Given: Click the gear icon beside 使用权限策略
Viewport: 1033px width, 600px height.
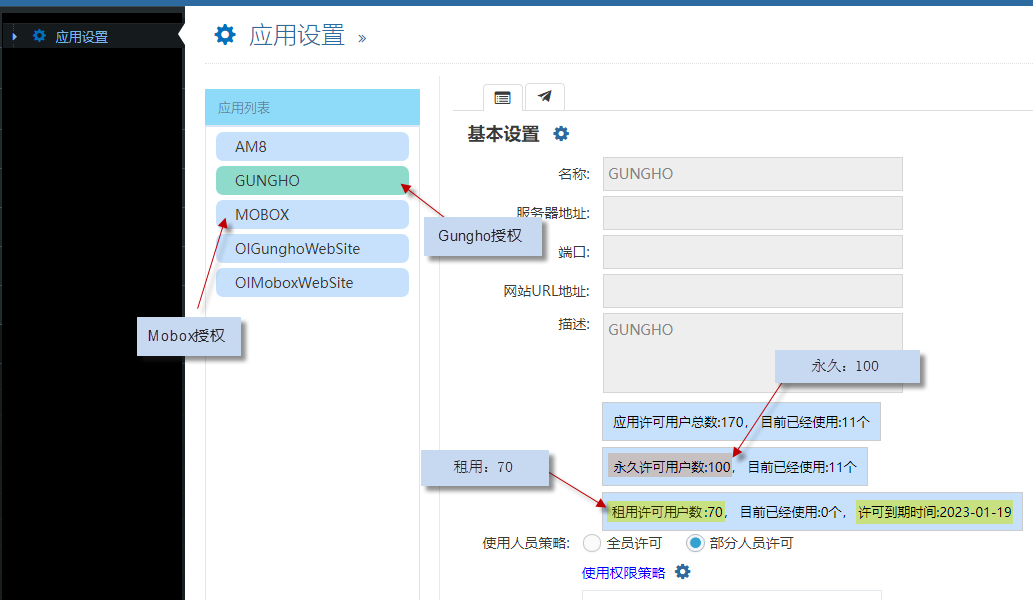Looking at the screenshot, I should point(683,572).
